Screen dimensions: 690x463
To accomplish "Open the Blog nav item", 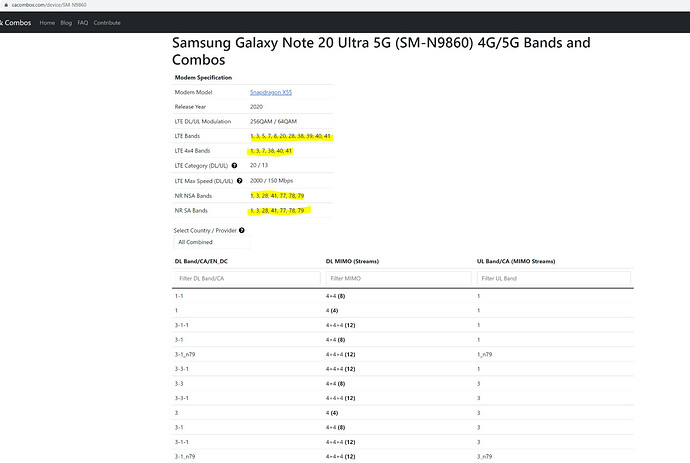I will pos(66,22).
